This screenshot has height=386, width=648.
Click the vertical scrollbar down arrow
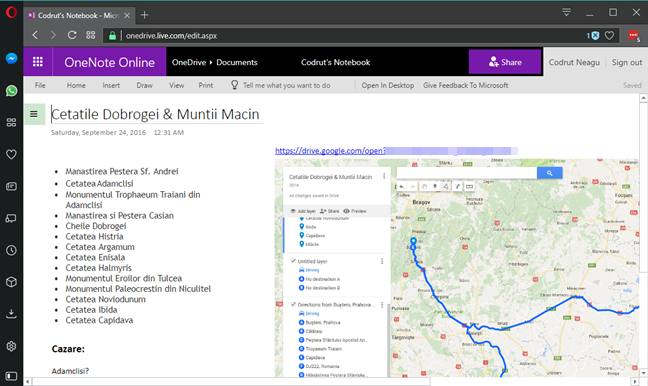(643, 373)
